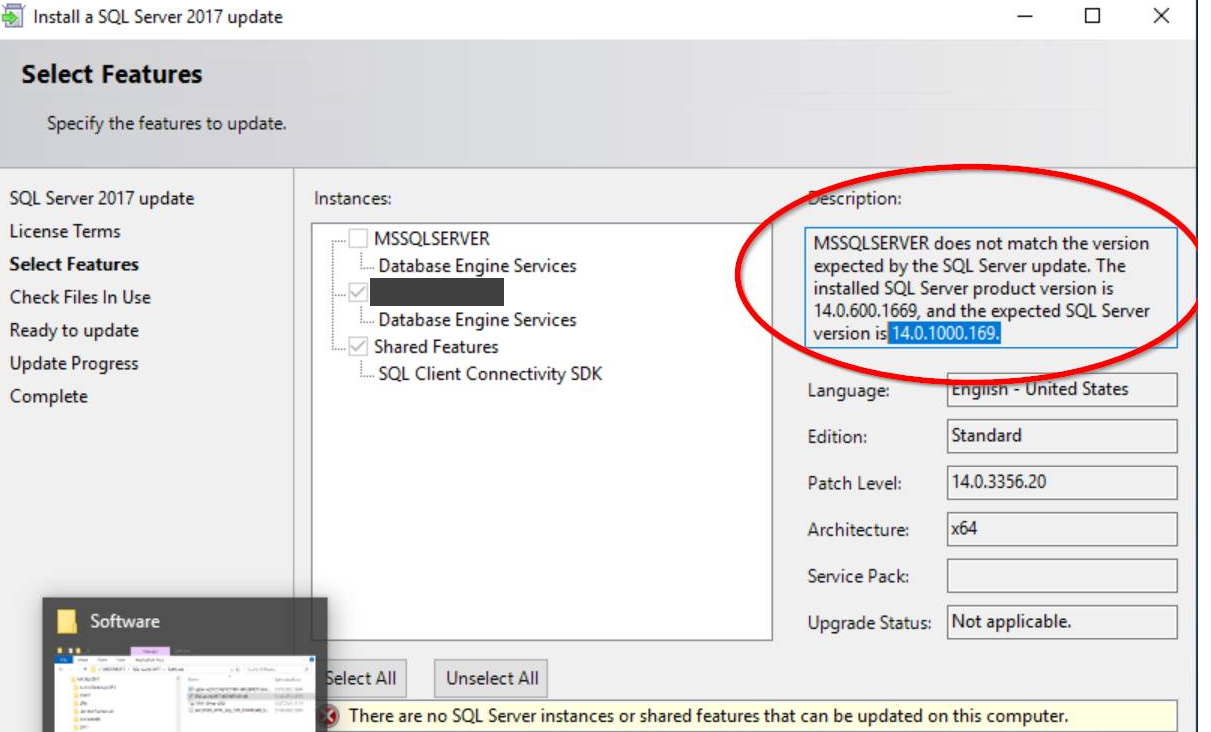Go to Ready to update step
The width and height of the screenshot is (1211, 732).
74,330
